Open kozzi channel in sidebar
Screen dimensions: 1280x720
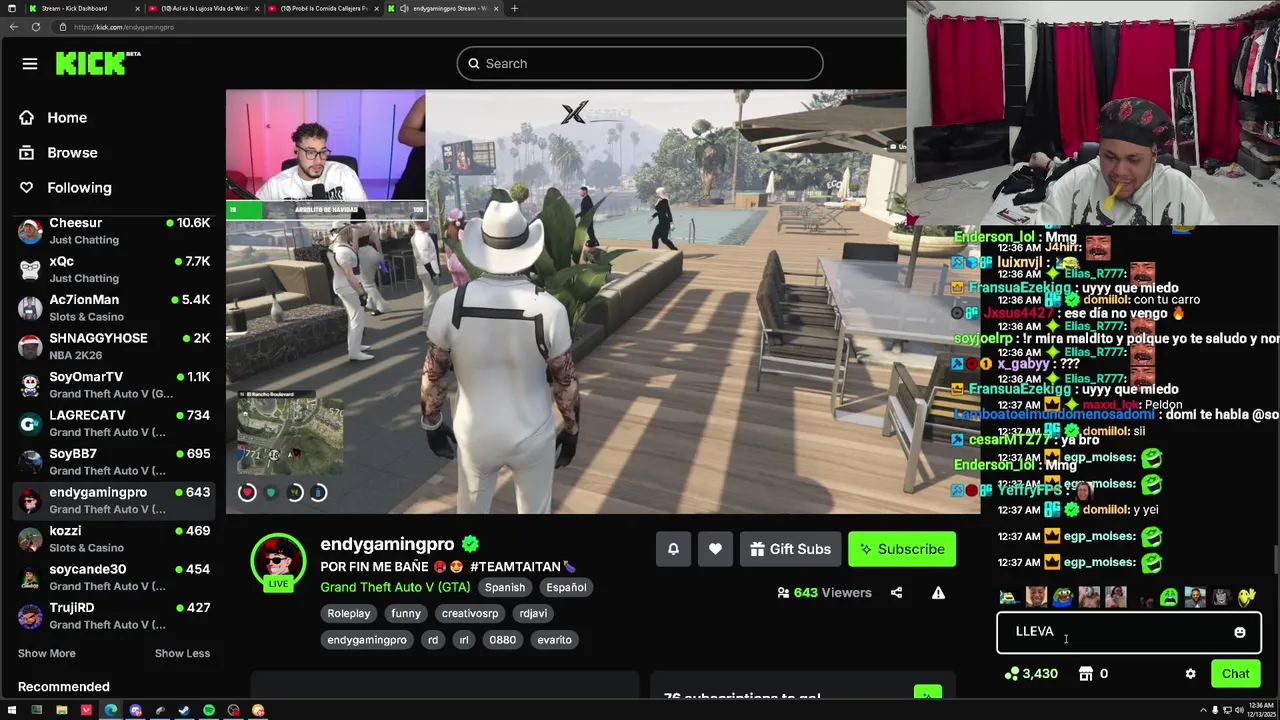[x=115, y=539]
